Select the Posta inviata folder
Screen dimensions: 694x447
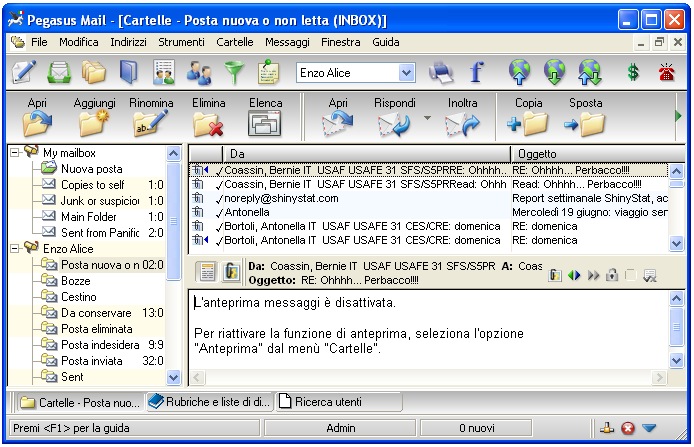[92, 361]
